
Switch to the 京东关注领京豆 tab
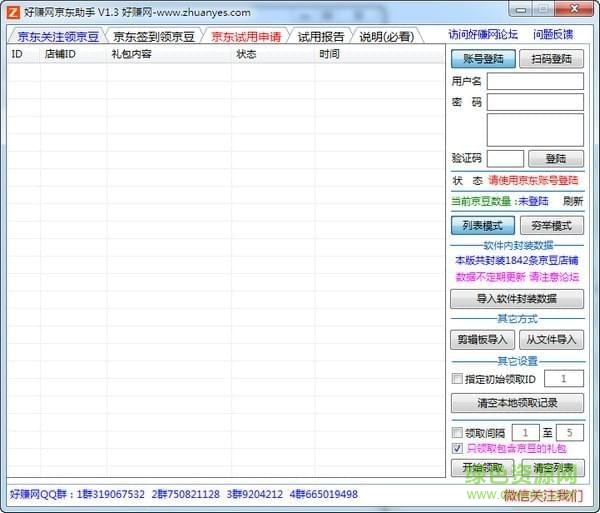(58, 37)
